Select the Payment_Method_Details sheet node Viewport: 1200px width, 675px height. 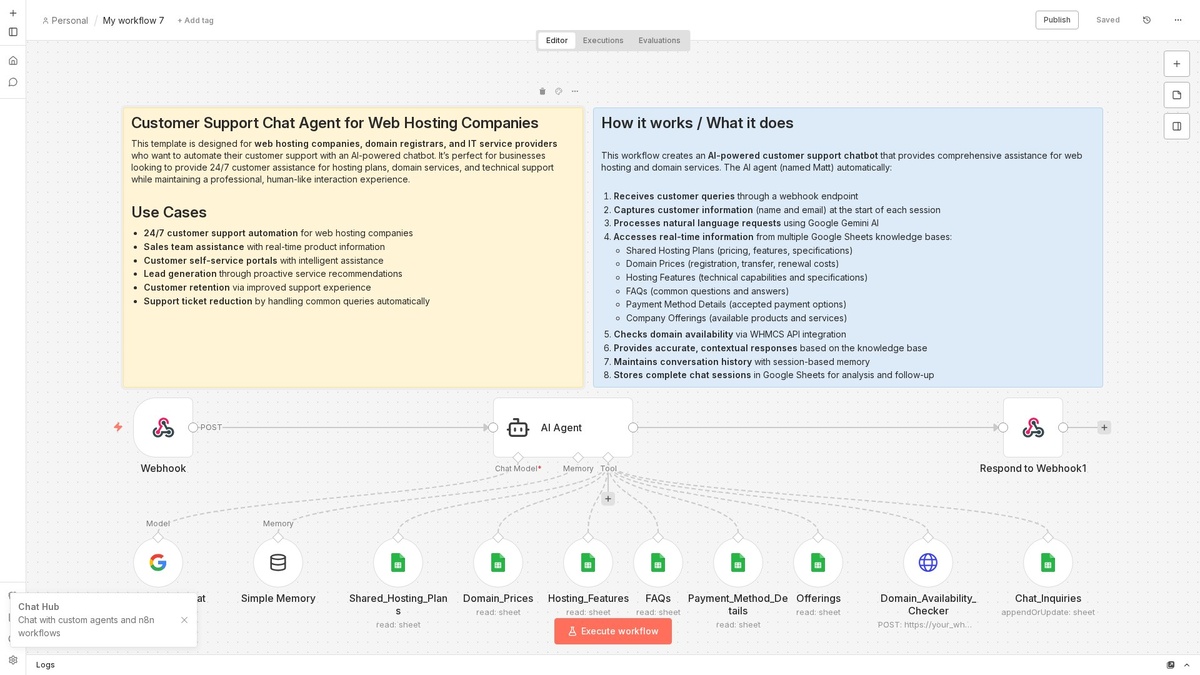coord(738,562)
